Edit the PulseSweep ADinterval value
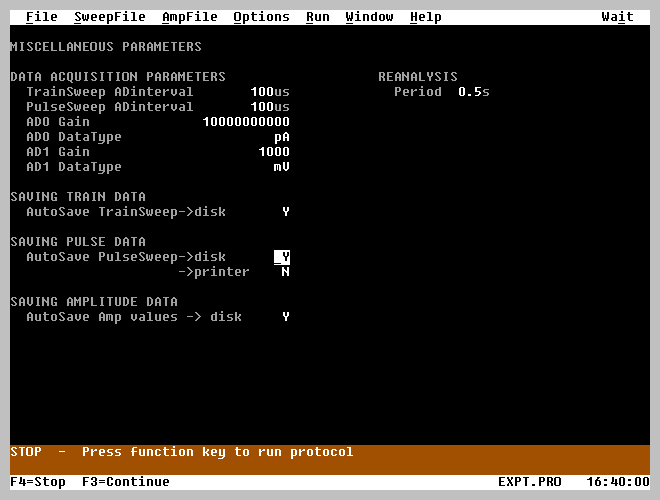660x500 pixels. point(269,107)
